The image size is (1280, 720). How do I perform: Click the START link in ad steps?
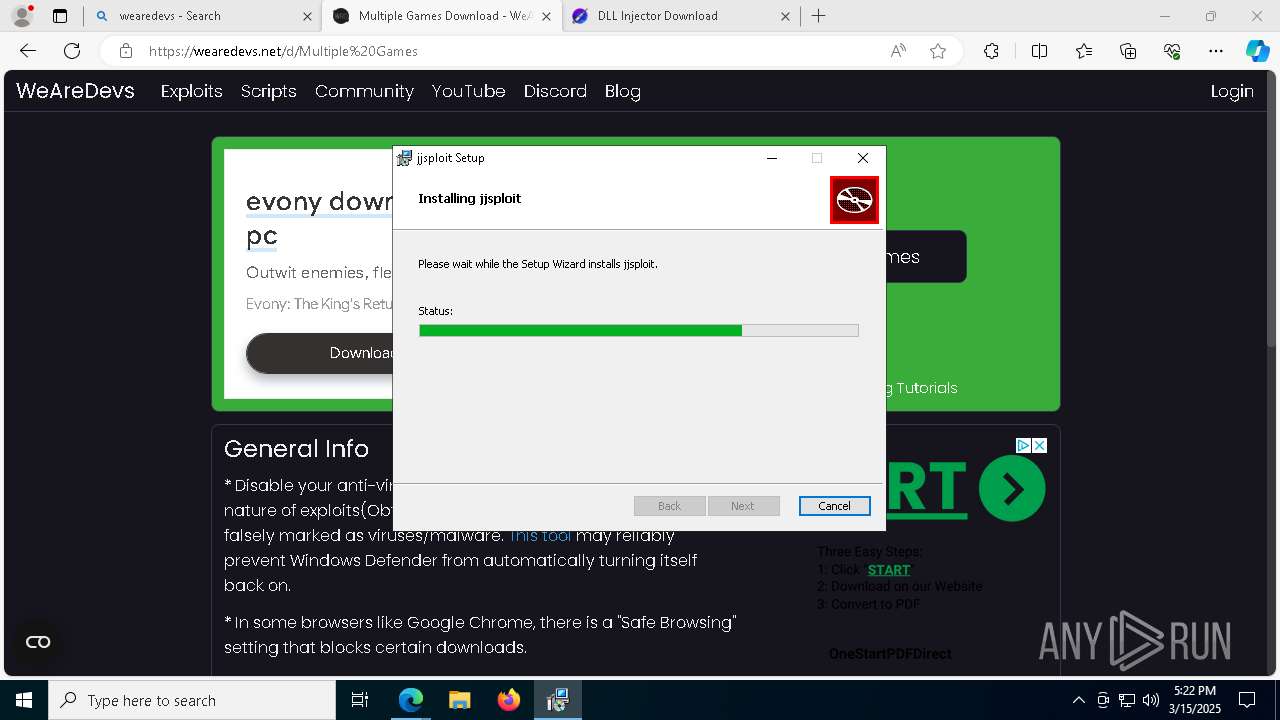click(x=889, y=570)
